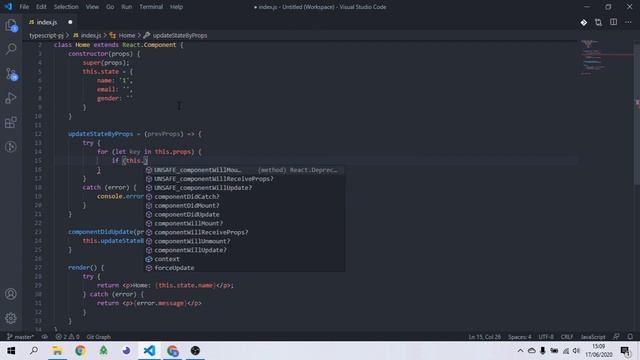Click the Open Changes editor action icon
Screen dimensions: 640x360
pos(598,22)
